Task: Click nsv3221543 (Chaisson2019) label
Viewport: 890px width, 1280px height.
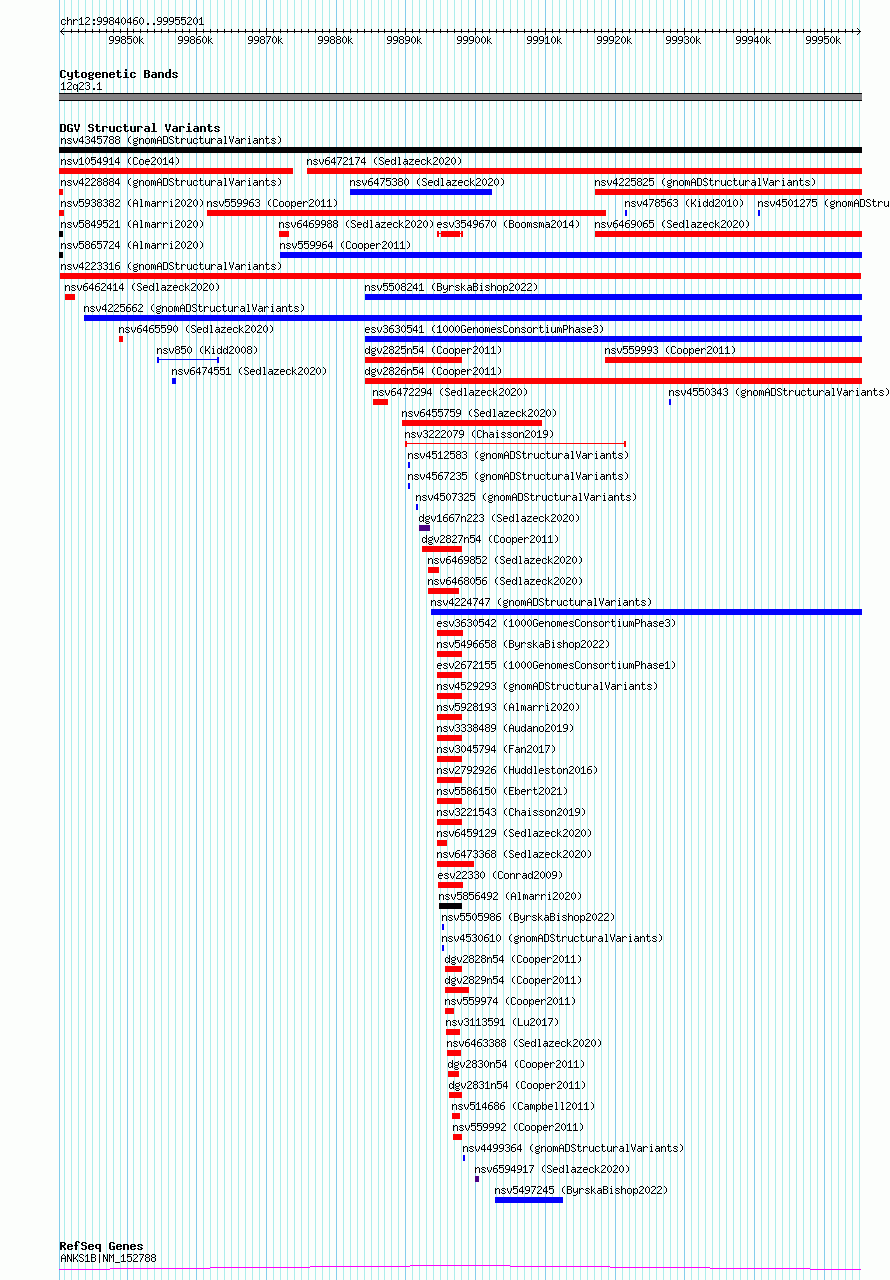Action: click(x=511, y=812)
